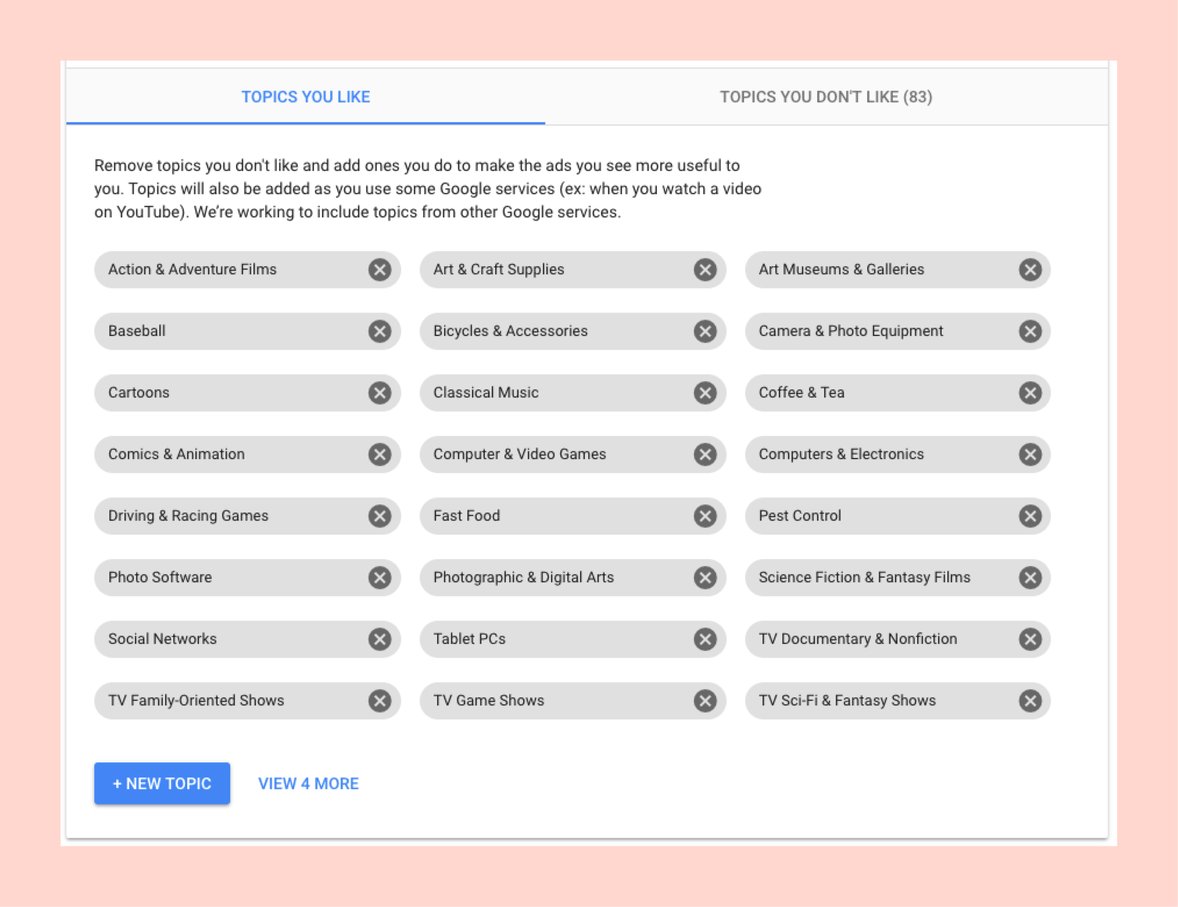Viewport: 1178px width, 907px height.
Task: Remove Art & Craft Supplies topic
Action: [705, 269]
